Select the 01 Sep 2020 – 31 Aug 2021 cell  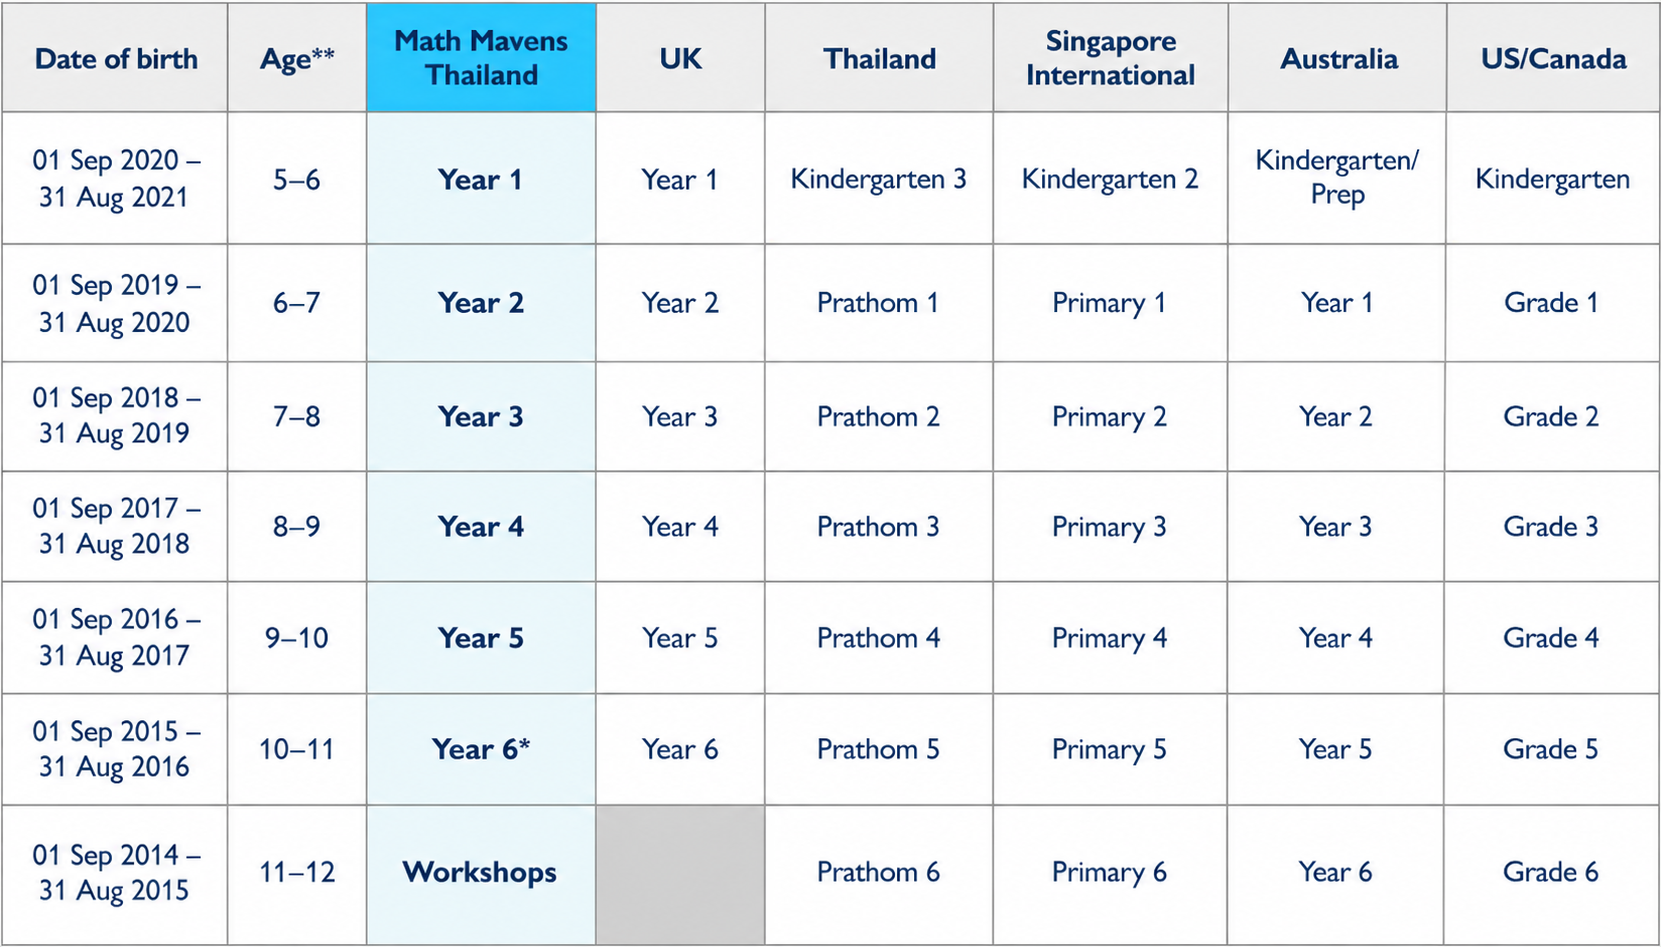115,178
